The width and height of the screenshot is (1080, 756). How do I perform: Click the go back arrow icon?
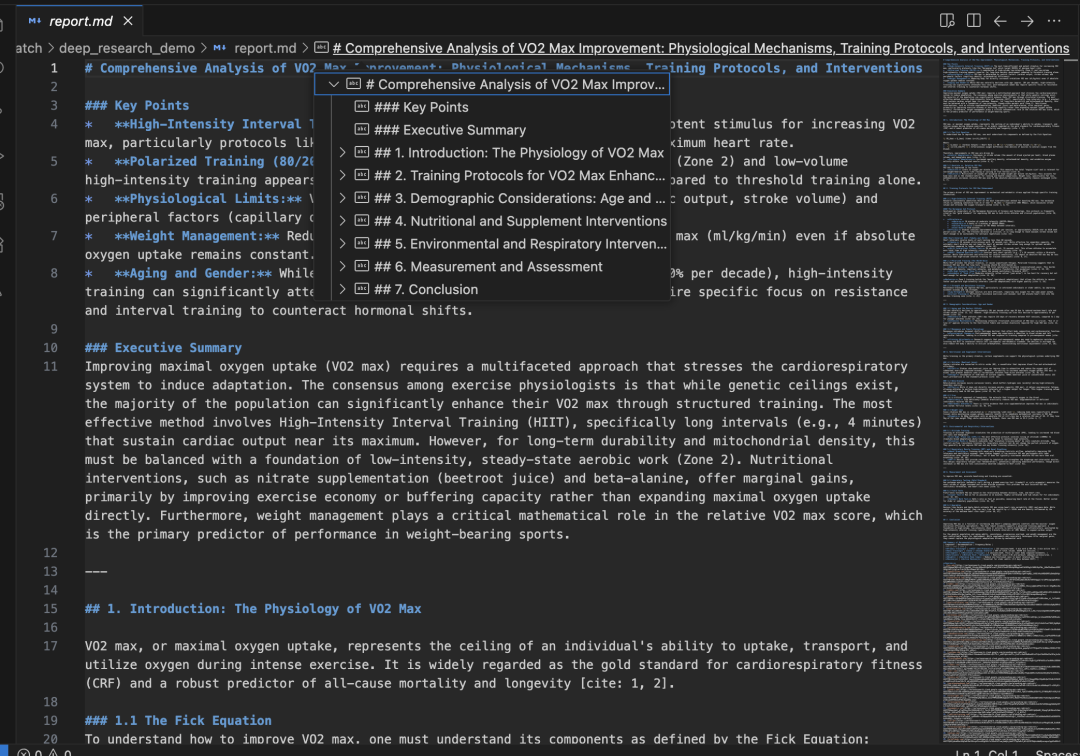tap(1000, 21)
